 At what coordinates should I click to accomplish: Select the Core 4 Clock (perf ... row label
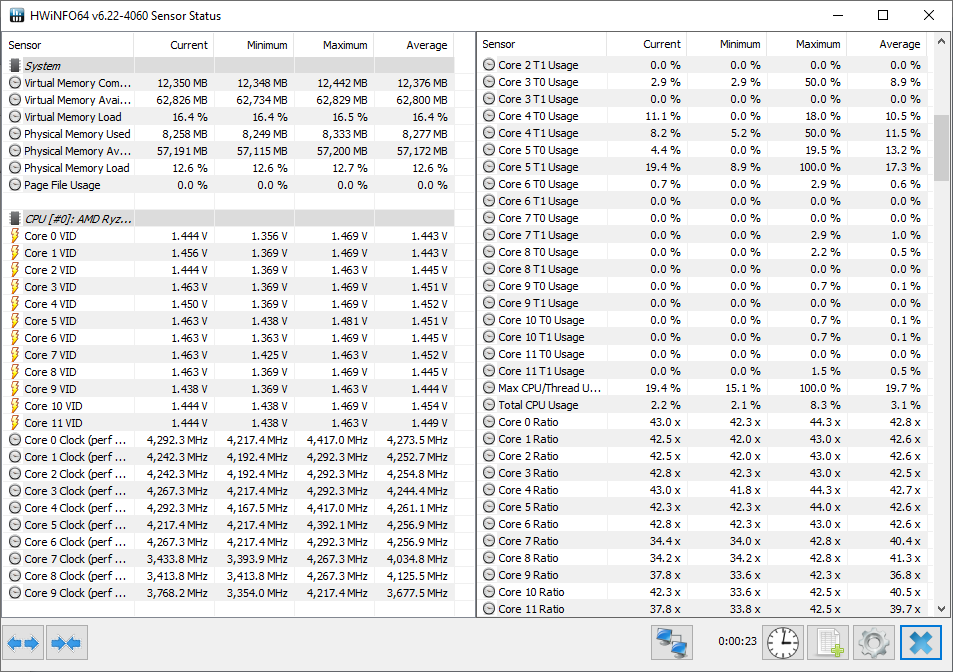coord(75,508)
